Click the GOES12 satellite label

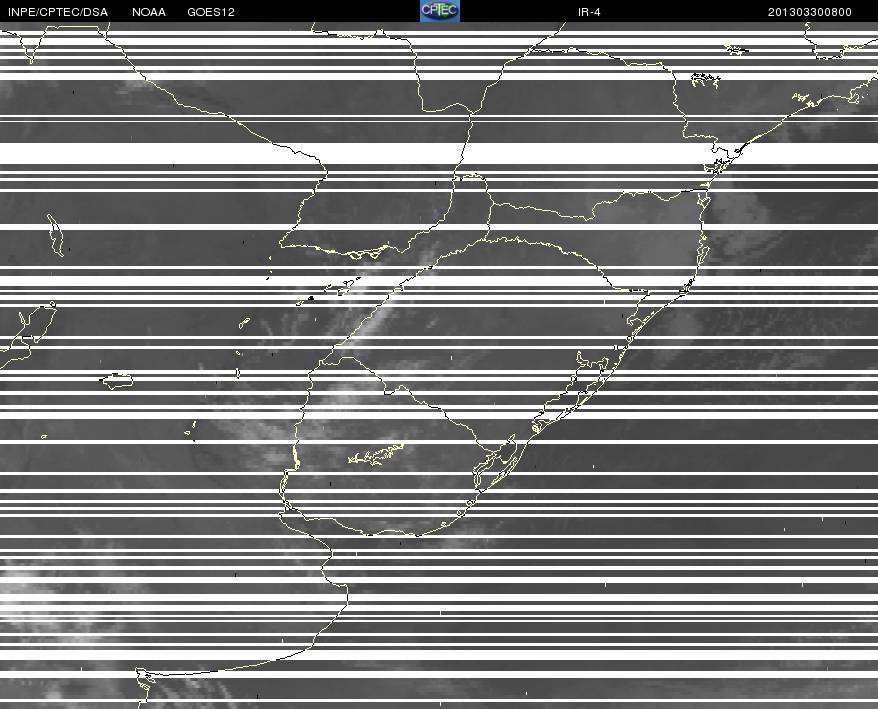211,12
